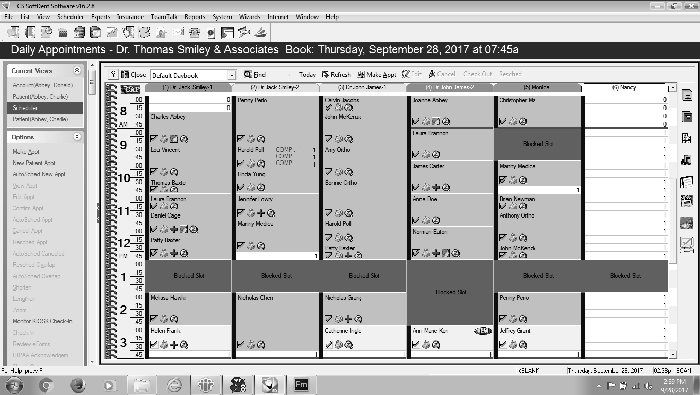Toggle the checkmark in Joanne Abbey's appointment
Screen dimensions: 700x395
coord(416,121)
